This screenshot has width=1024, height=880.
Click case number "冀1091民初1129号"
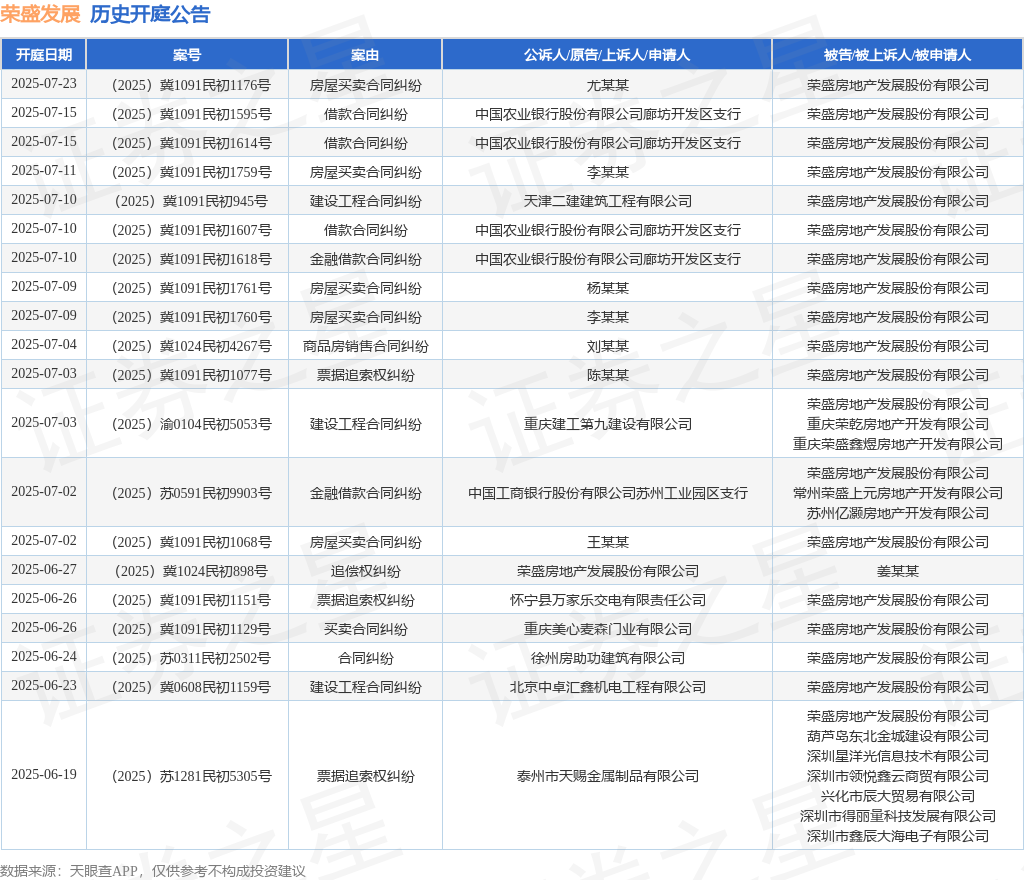point(216,629)
